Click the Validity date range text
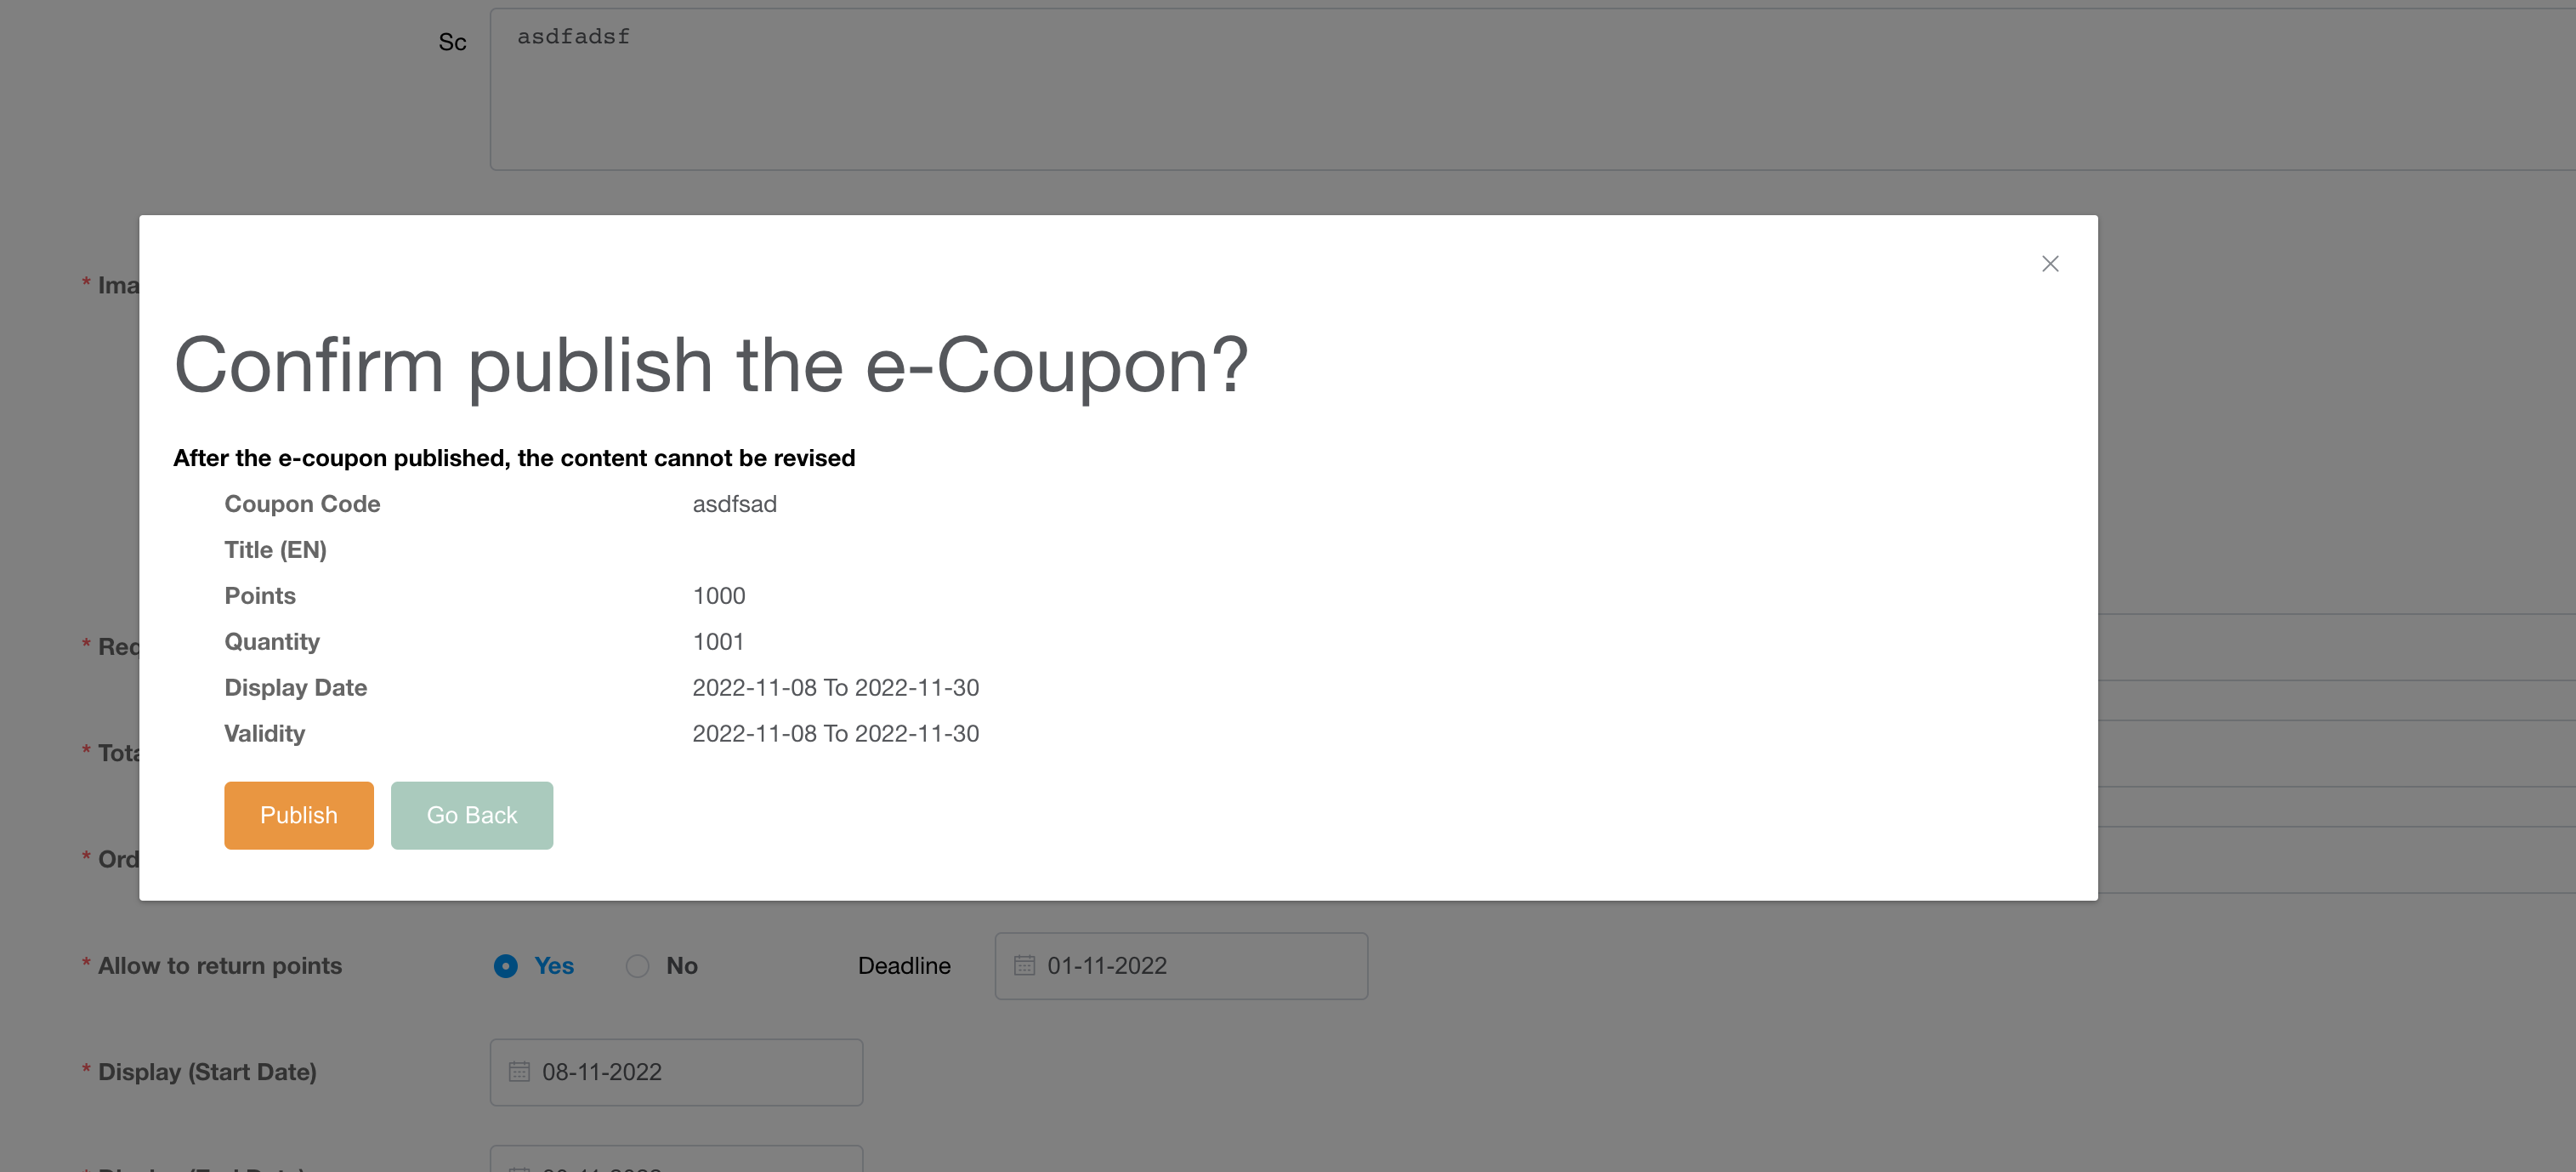 coord(835,734)
